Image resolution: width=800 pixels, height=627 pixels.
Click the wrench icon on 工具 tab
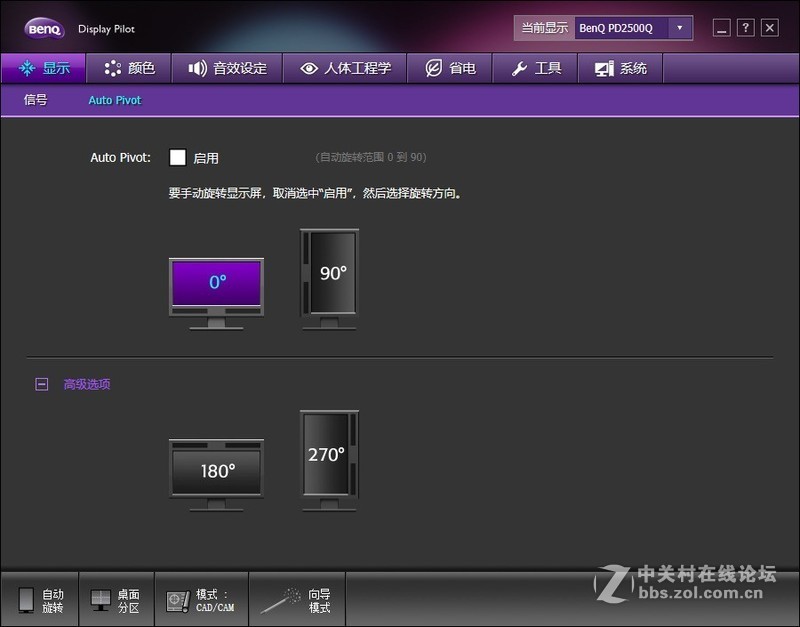point(523,68)
